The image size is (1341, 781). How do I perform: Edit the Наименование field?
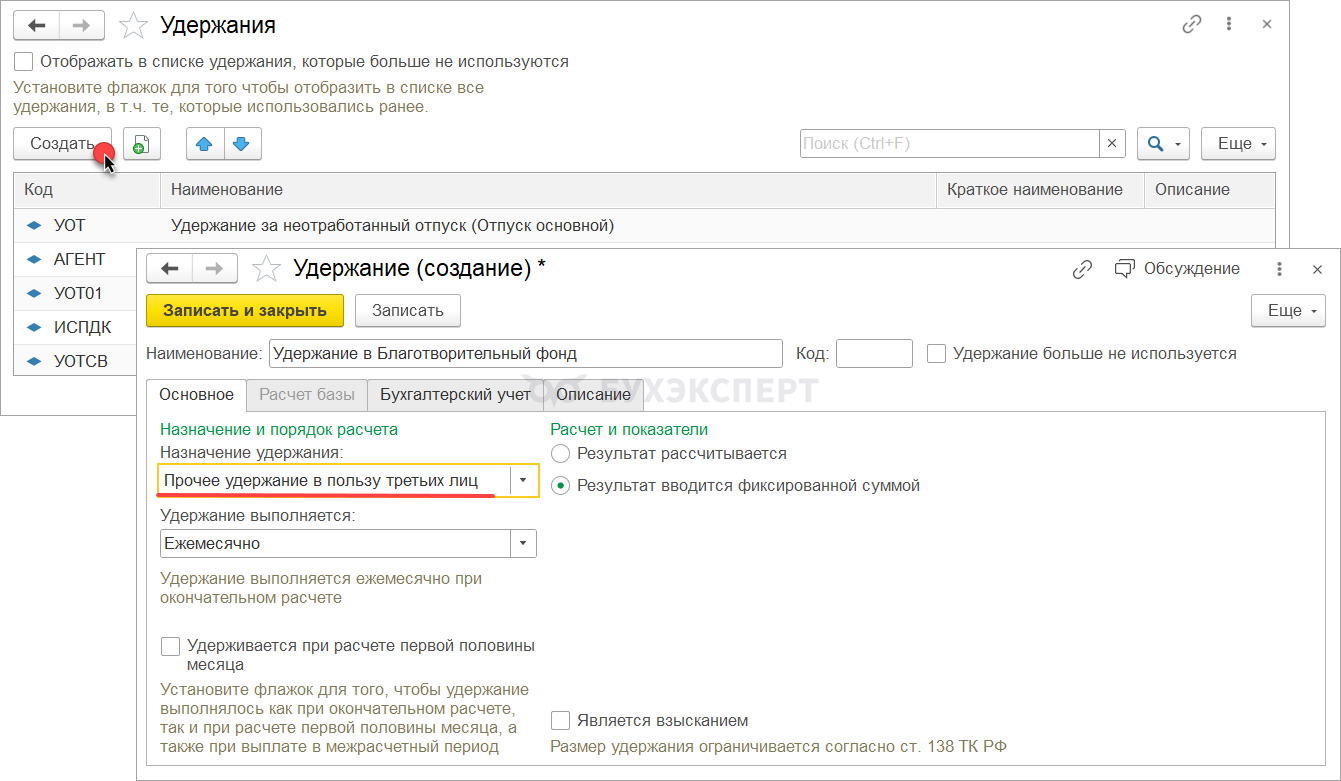(x=526, y=353)
